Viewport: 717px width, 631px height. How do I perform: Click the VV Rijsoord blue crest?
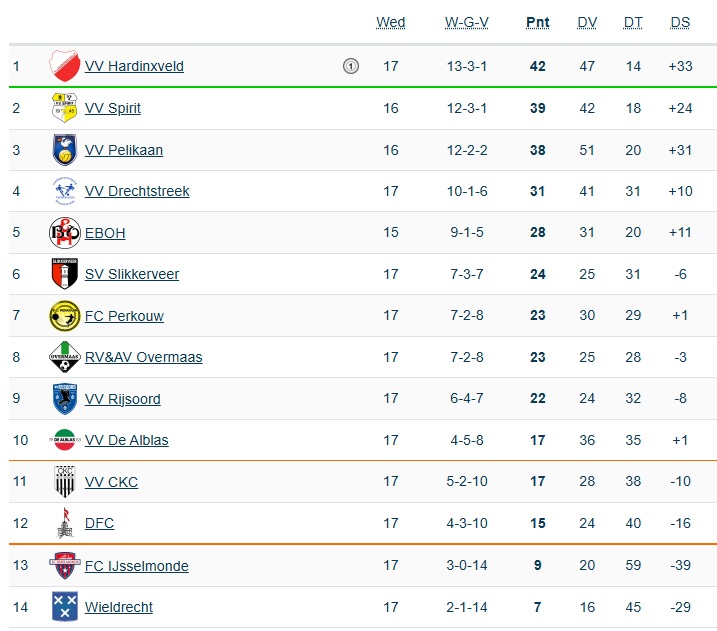(65, 399)
